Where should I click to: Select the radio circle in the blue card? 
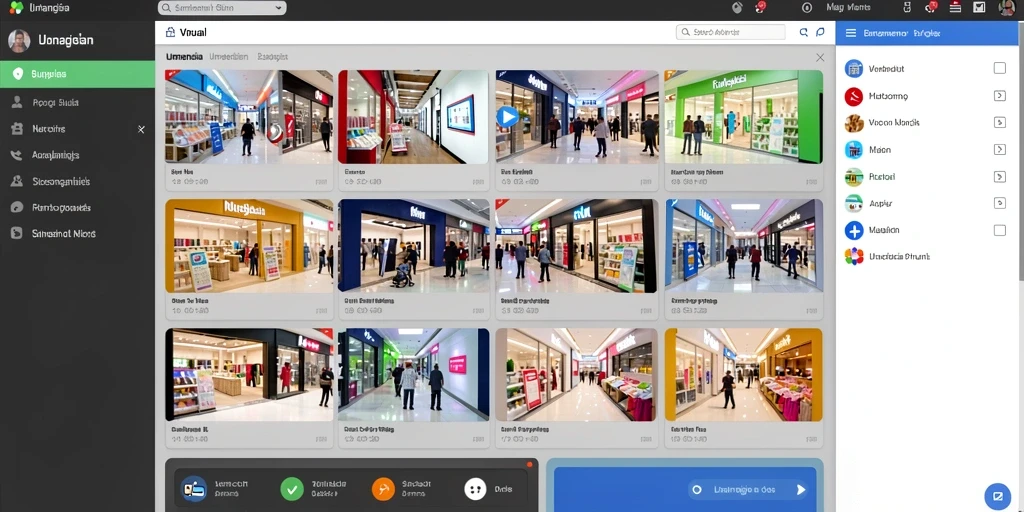(697, 489)
